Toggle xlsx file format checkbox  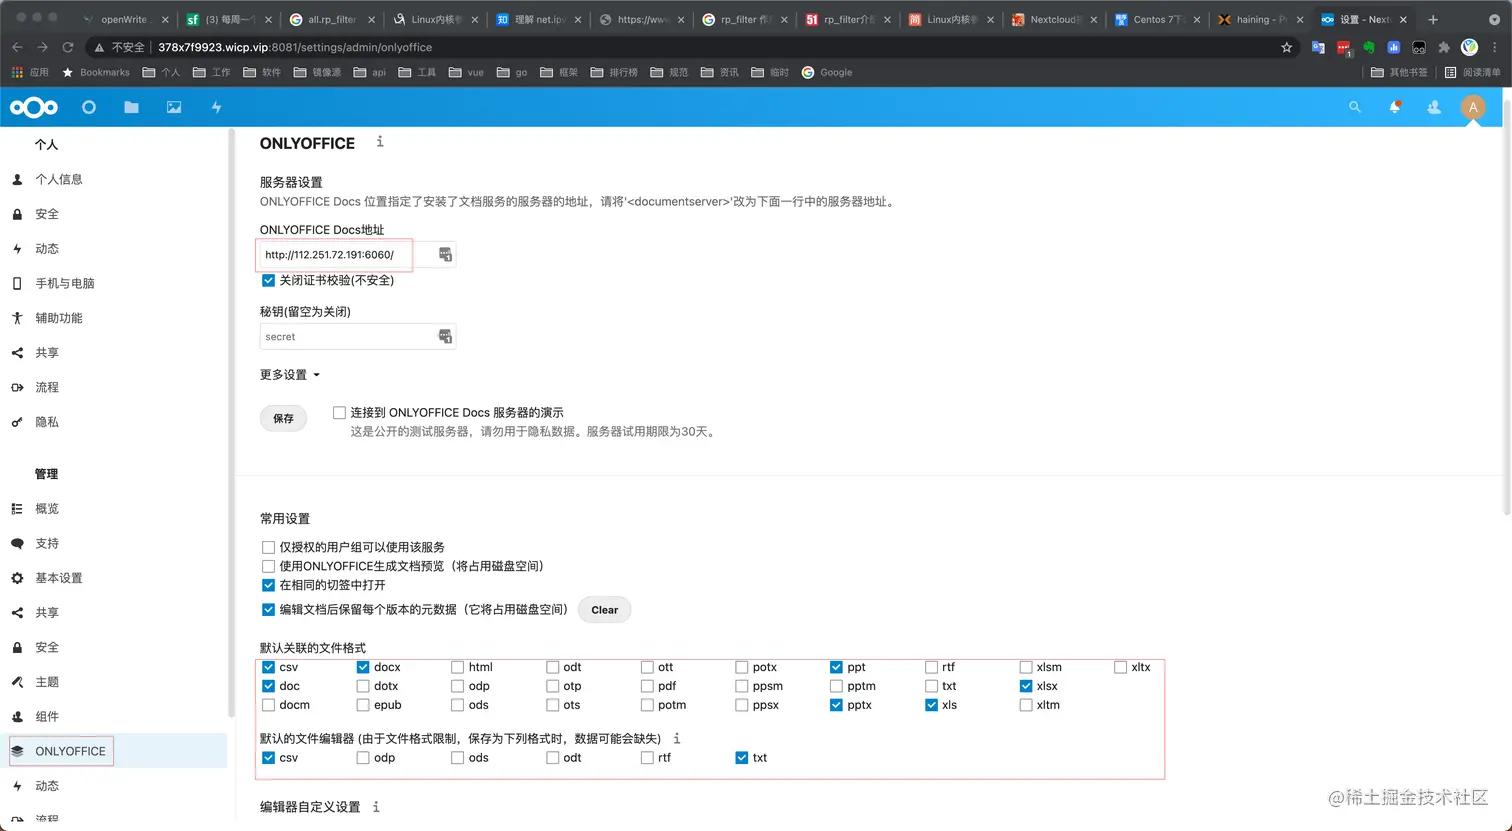(x=1026, y=686)
